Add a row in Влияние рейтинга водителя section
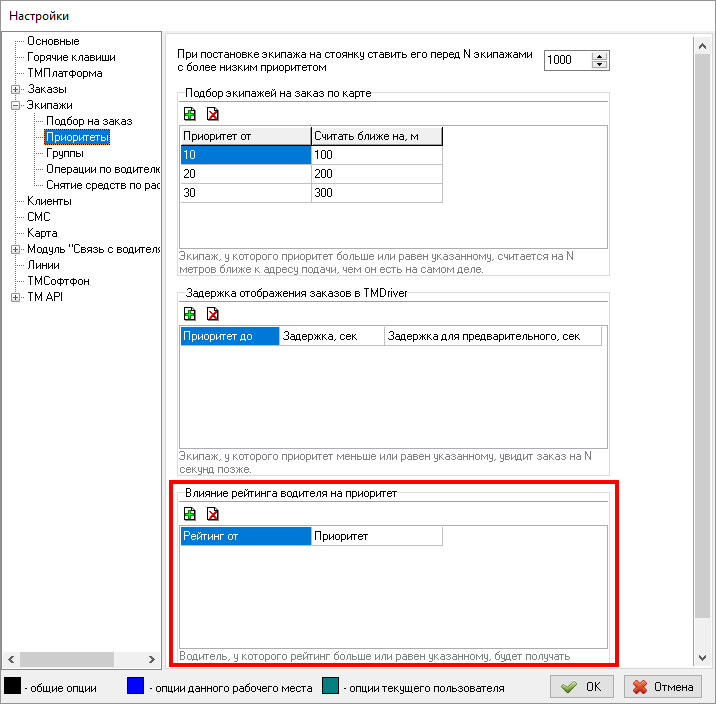The height and width of the screenshot is (704, 716). [x=190, y=514]
